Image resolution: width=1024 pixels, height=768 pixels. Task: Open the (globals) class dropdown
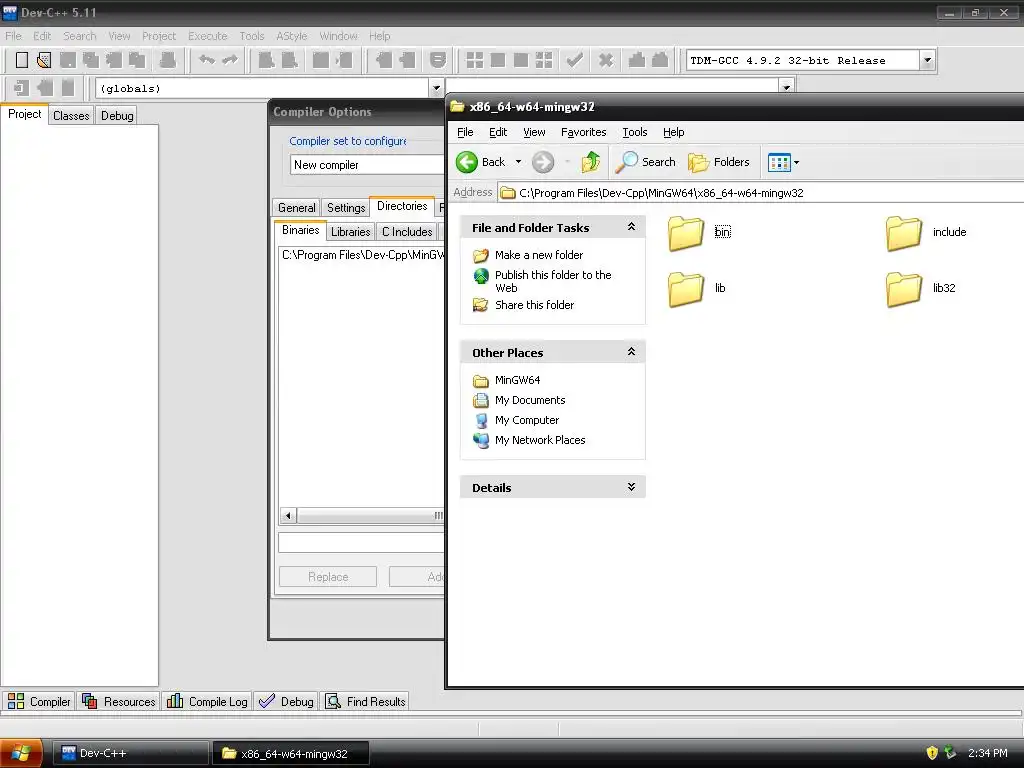[436, 88]
